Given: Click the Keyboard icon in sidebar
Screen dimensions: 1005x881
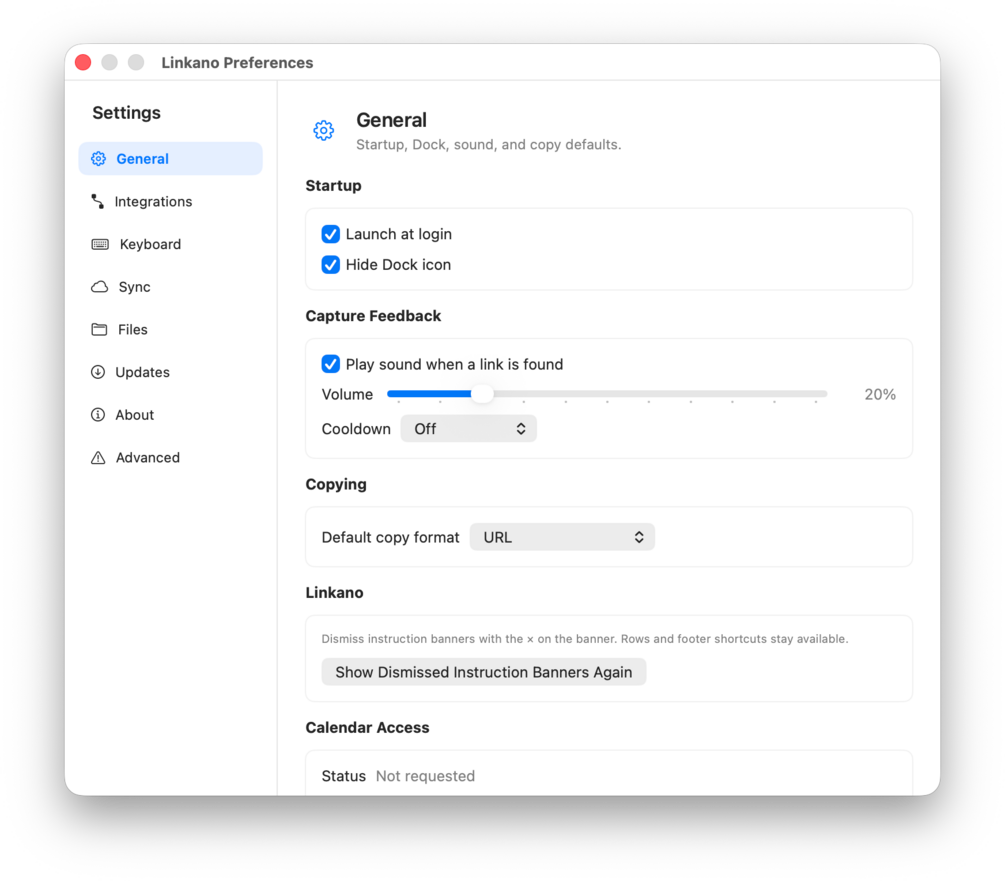Looking at the screenshot, I should [100, 244].
